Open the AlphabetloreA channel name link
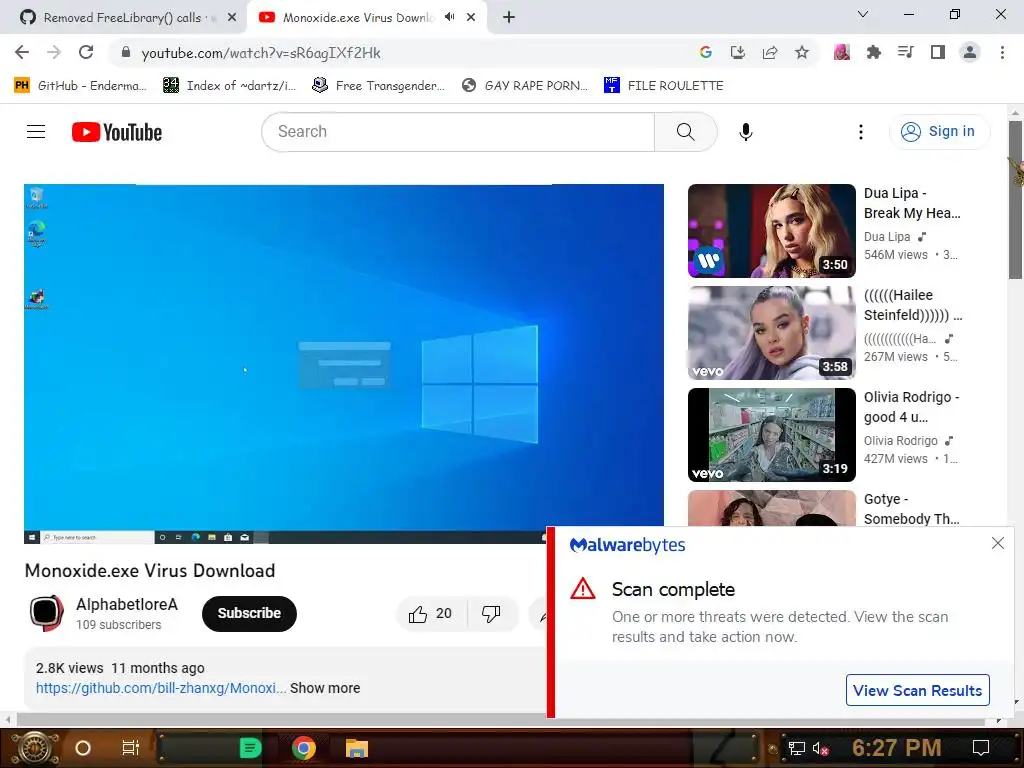The image size is (1024, 768). point(127,605)
